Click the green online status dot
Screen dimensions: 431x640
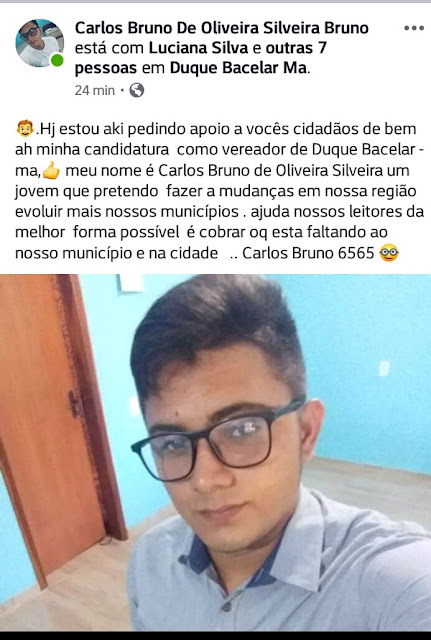pos(57,61)
